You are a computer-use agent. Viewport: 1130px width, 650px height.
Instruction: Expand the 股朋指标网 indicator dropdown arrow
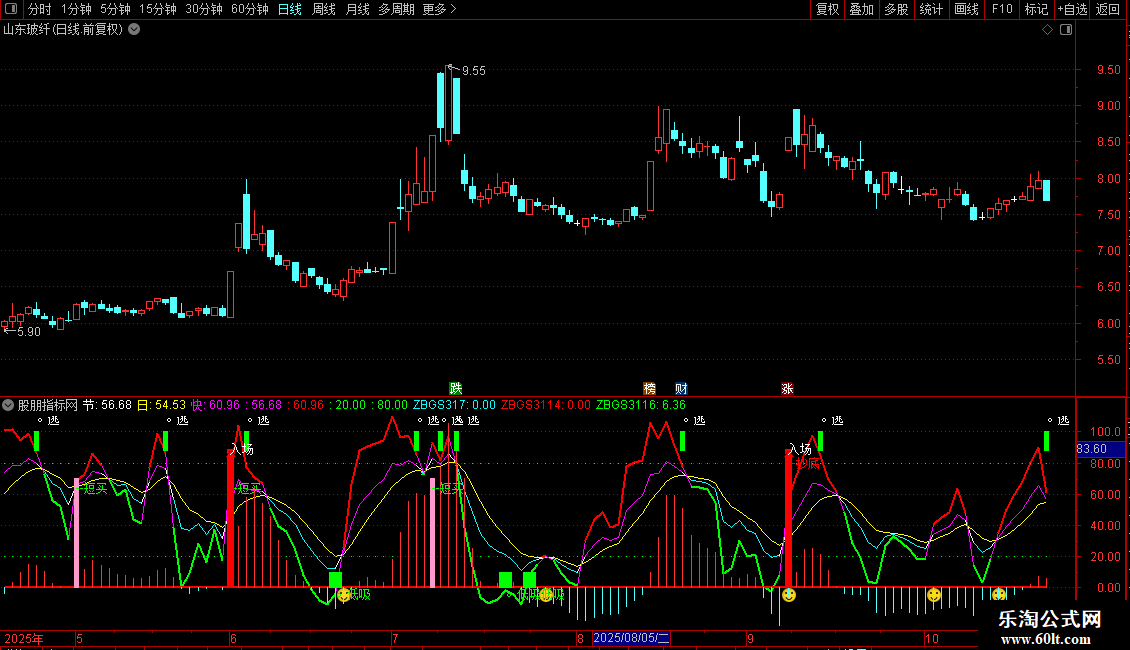click(9, 405)
